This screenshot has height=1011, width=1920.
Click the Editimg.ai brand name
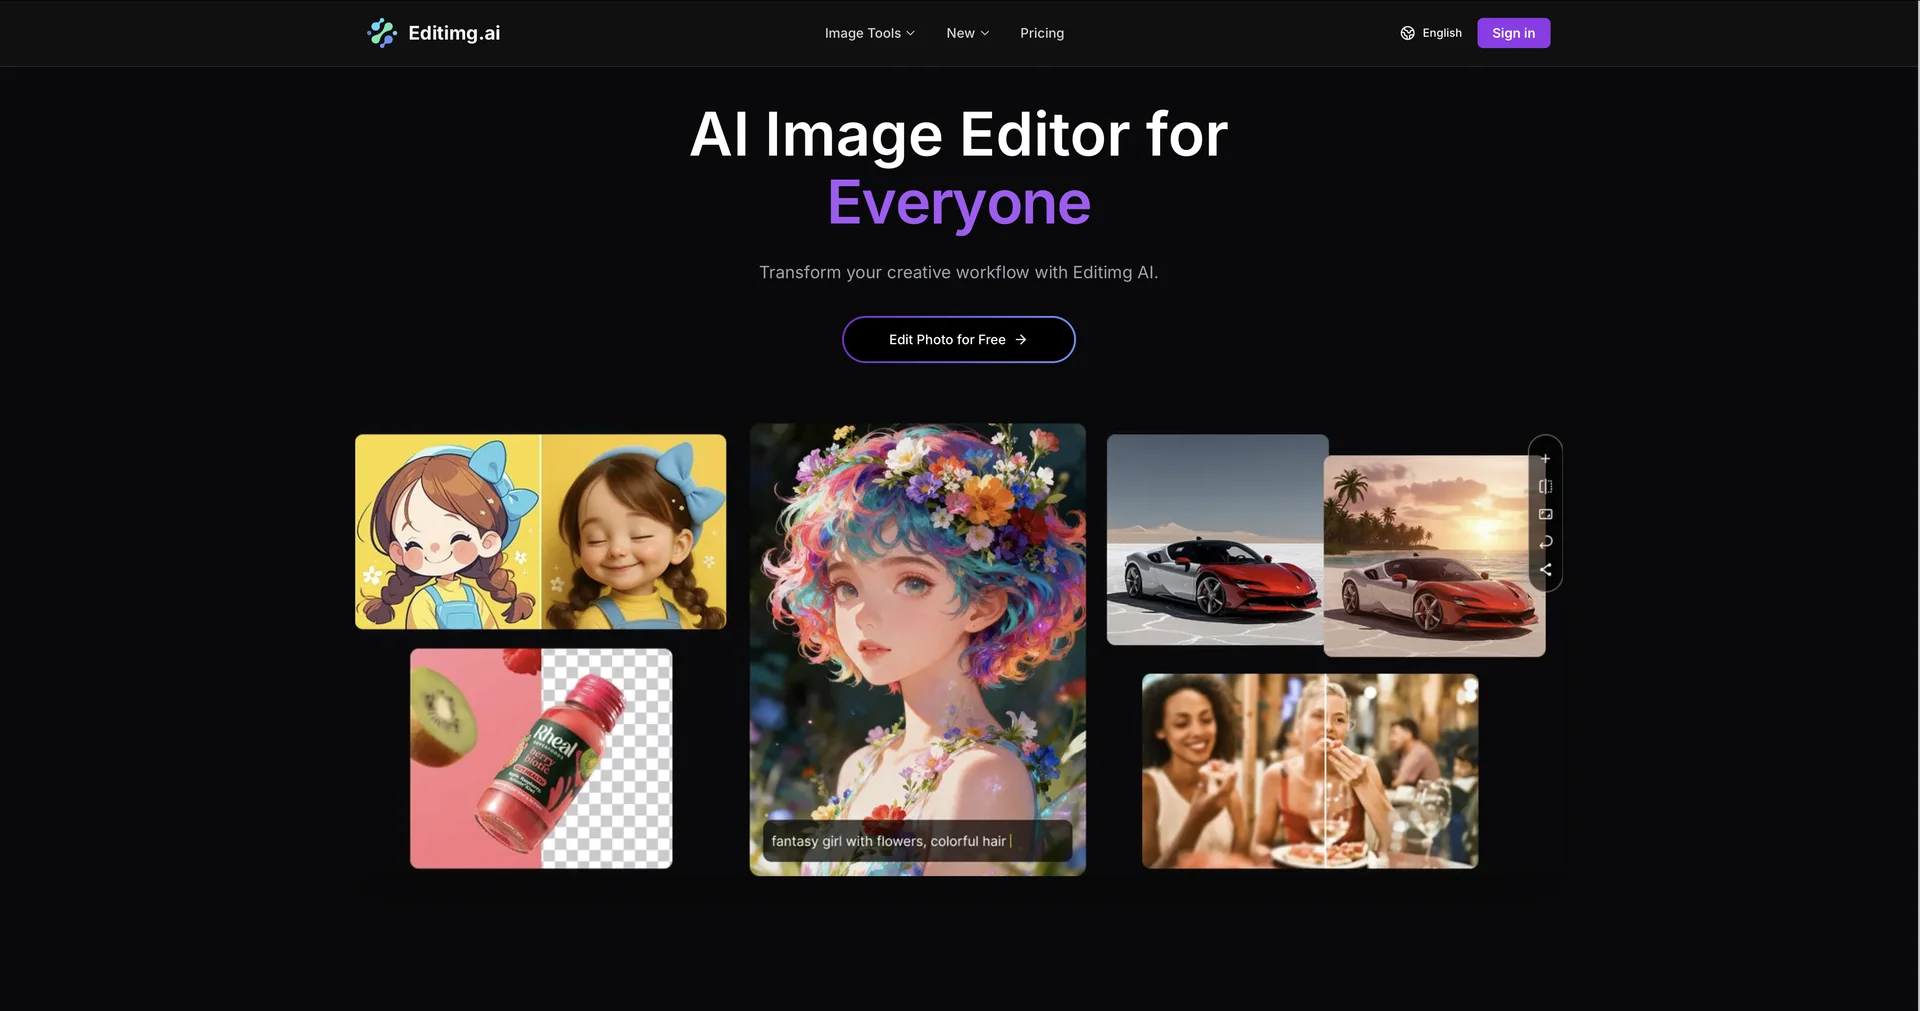point(454,33)
